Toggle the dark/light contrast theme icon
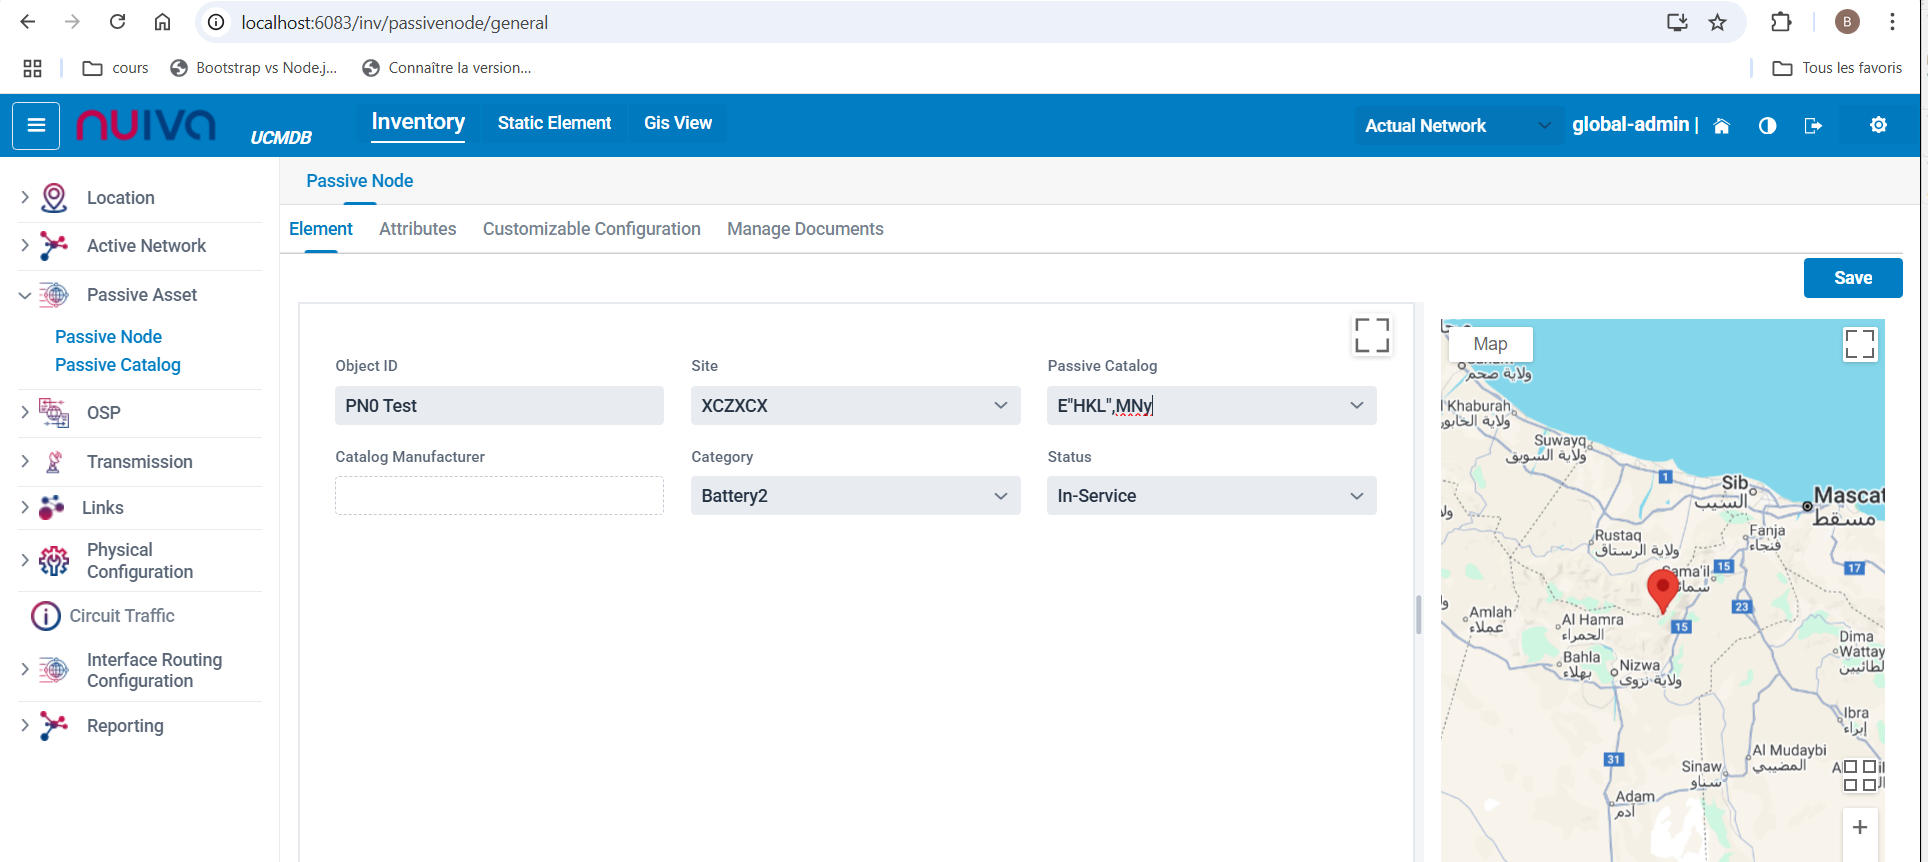The width and height of the screenshot is (1928, 862). (1767, 126)
